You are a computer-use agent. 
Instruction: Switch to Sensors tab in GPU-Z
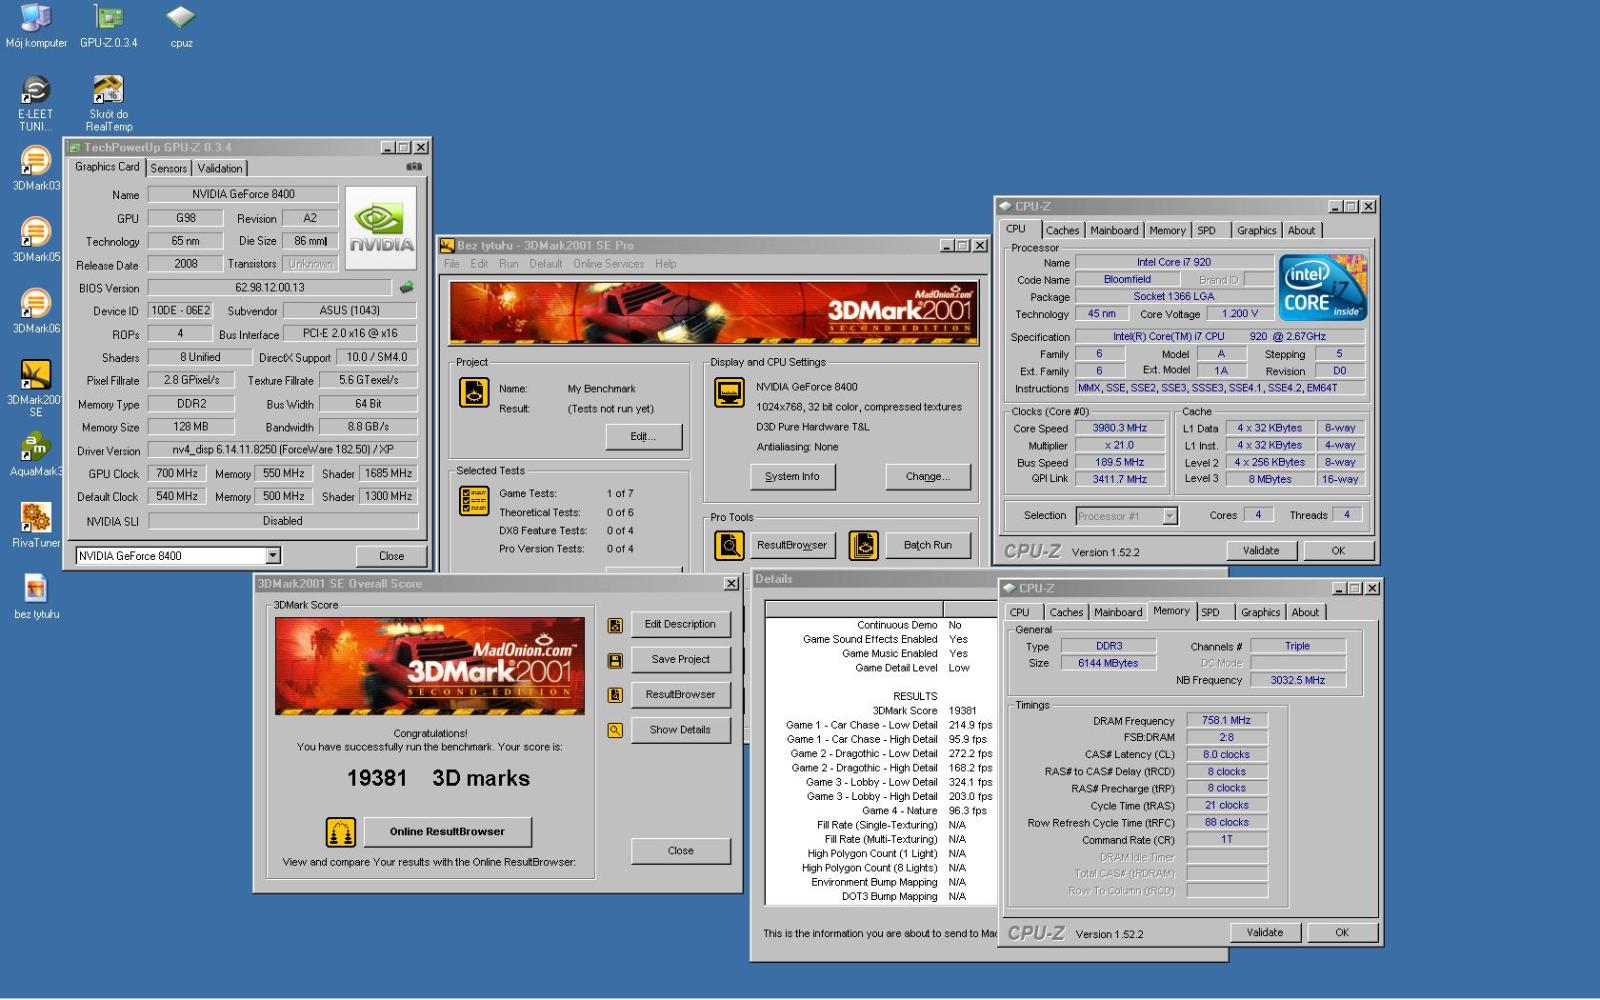pyautogui.click(x=168, y=168)
